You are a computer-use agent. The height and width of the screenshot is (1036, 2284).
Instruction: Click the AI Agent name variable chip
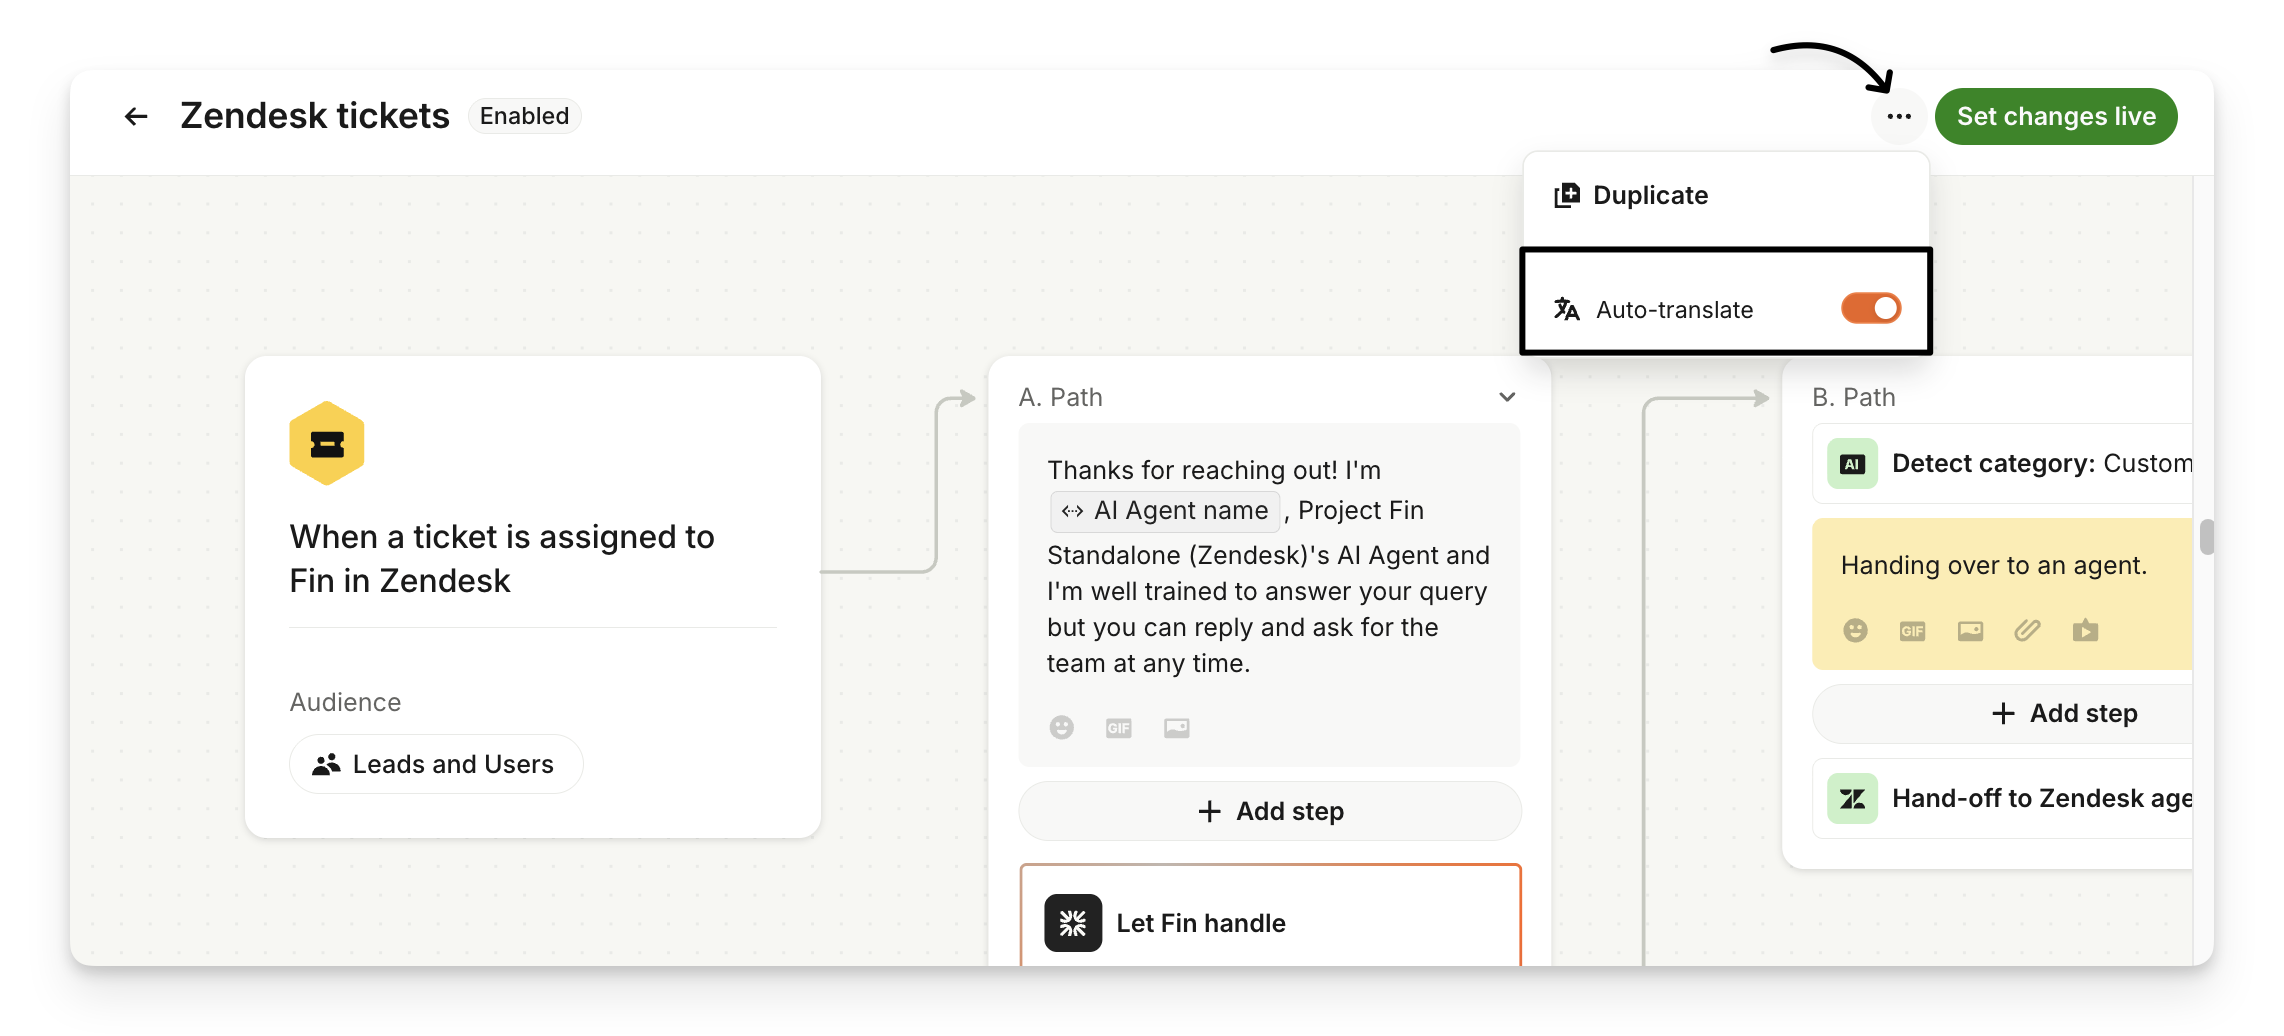pyautogui.click(x=1165, y=511)
